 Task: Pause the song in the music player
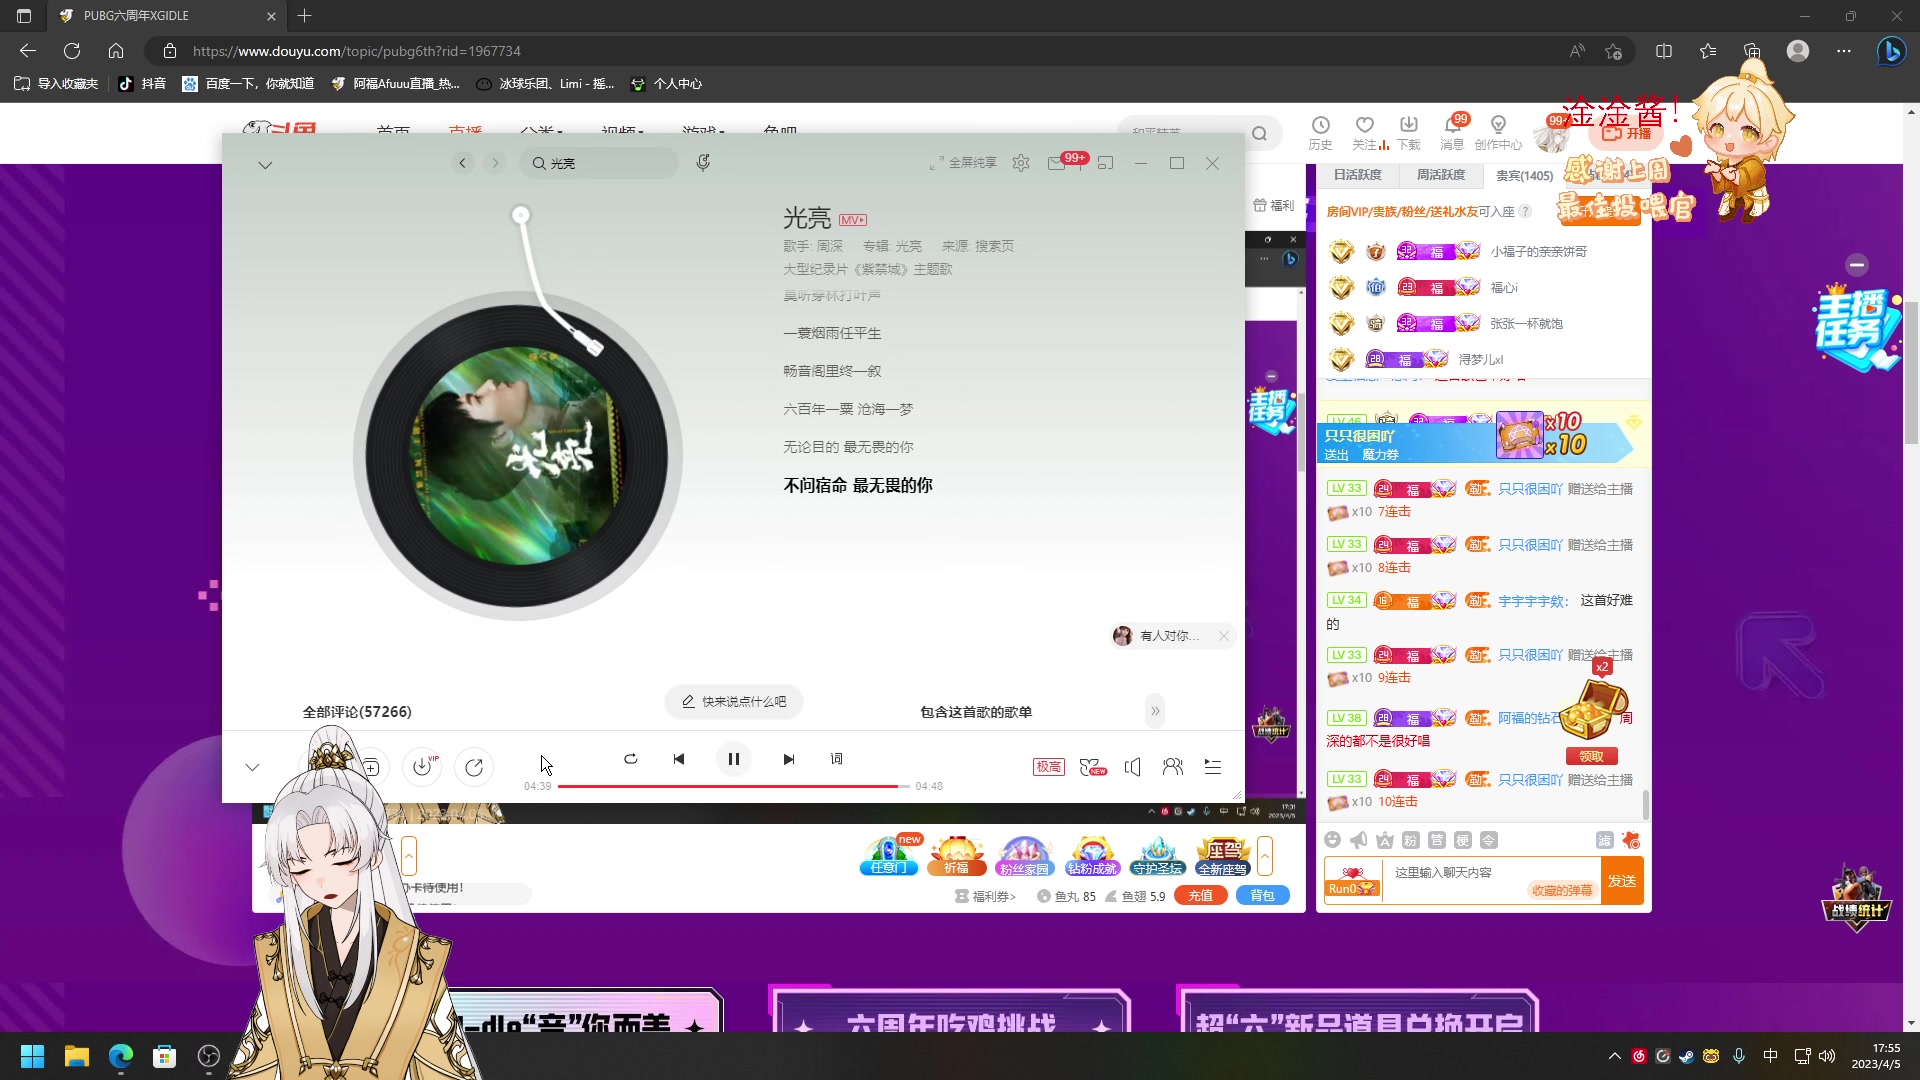coord(733,759)
